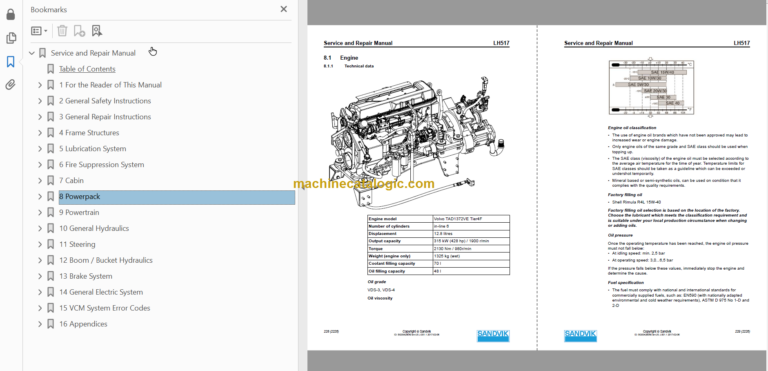Expand the '2 General Safety Instructions' bookmark
Screen dimensions: 768x371
coord(40,101)
